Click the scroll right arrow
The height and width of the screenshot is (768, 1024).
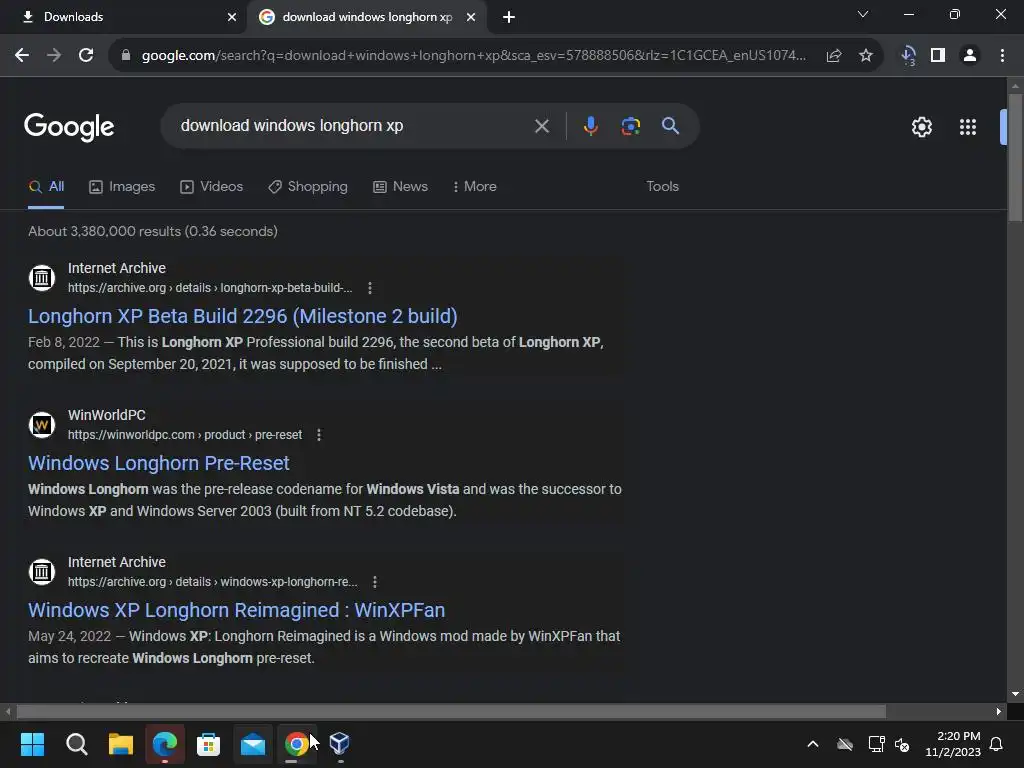(998, 711)
